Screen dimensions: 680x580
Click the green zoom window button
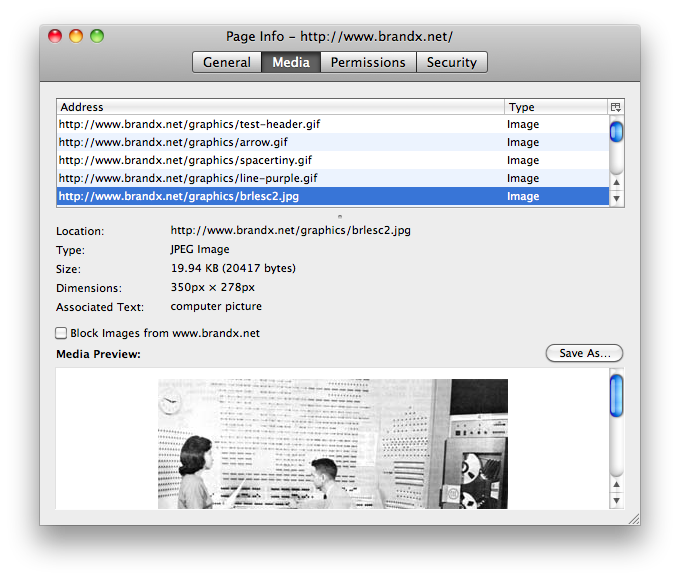click(x=97, y=36)
